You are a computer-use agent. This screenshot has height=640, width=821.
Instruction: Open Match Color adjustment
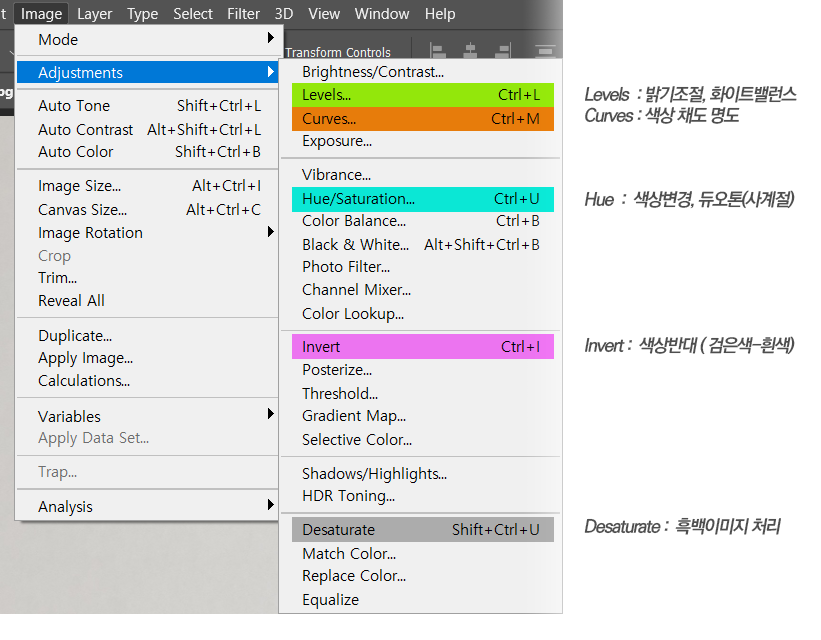(423, 554)
